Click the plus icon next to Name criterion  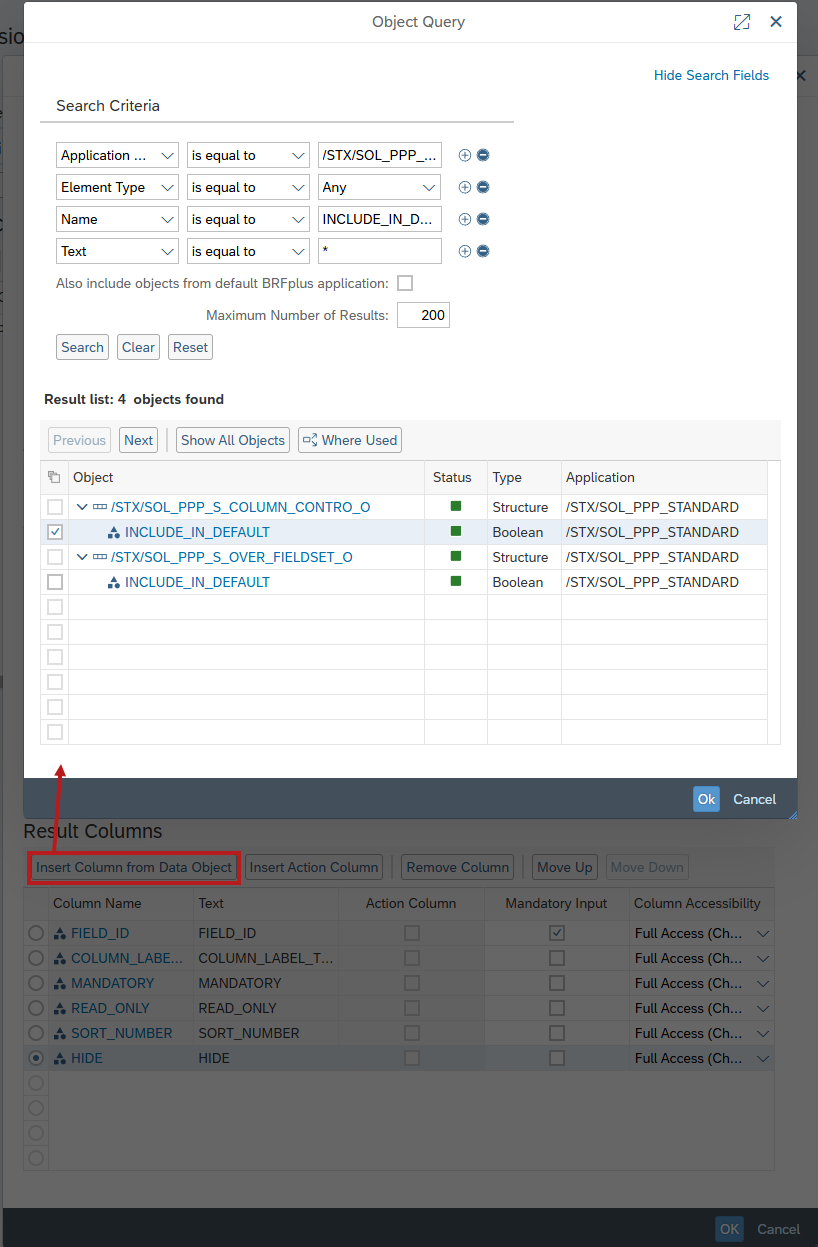[x=464, y=219]
